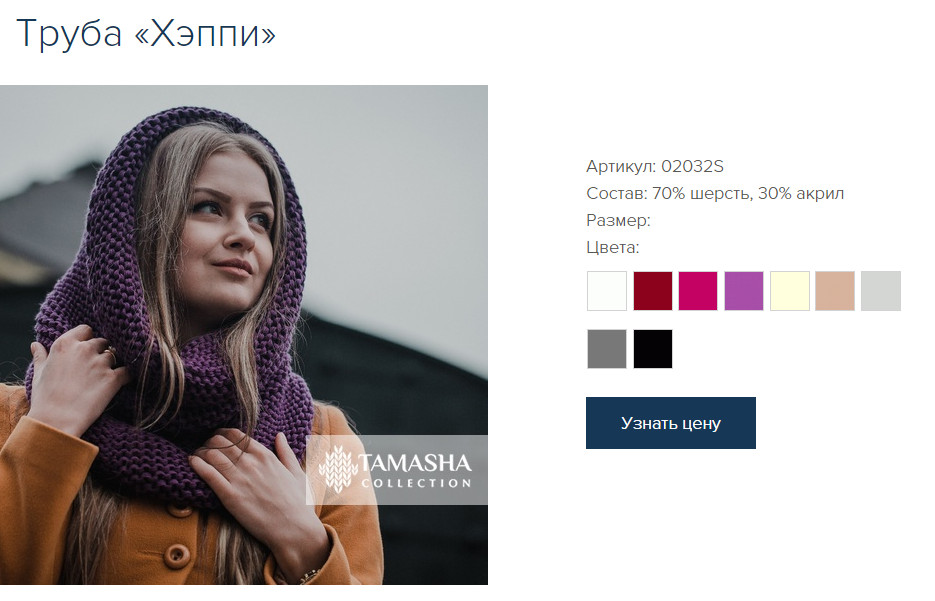Click the orange coat button in photo
935x601 pixels.
178,554
